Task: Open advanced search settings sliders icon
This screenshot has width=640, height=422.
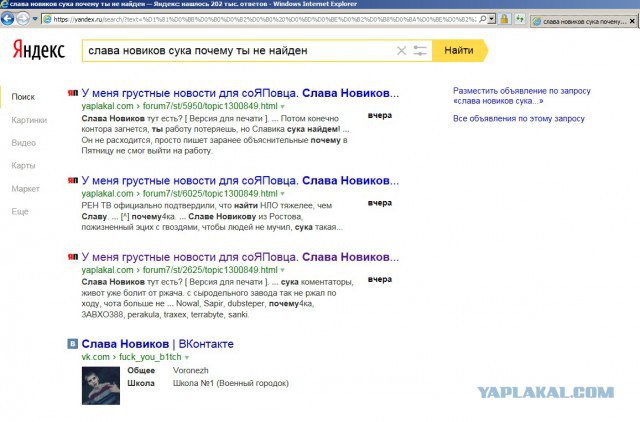Action: 420,51
